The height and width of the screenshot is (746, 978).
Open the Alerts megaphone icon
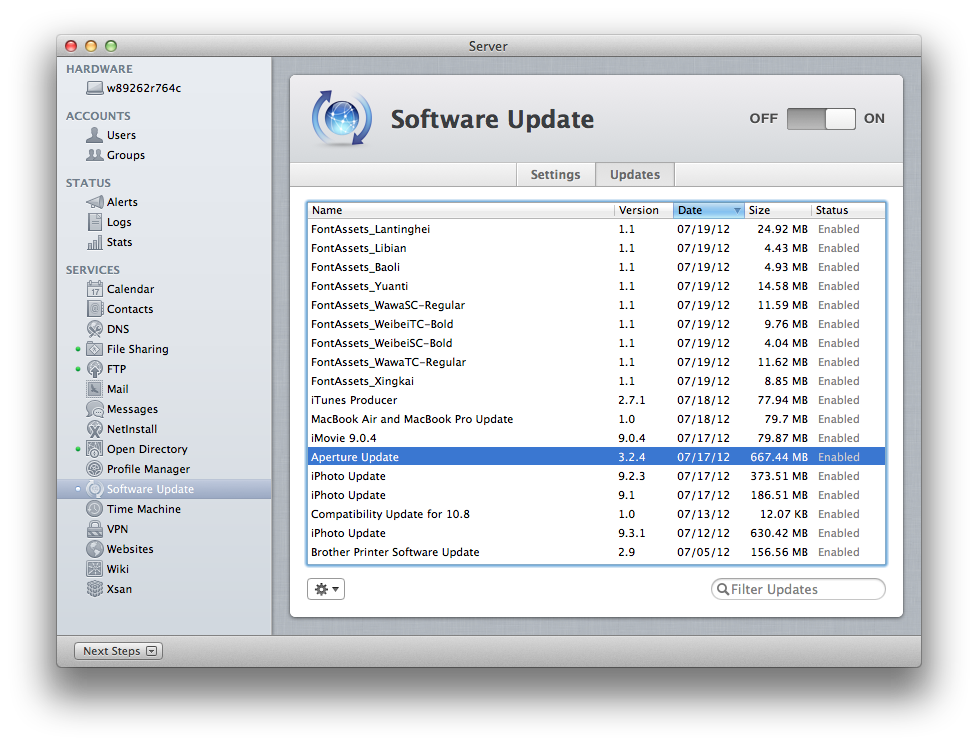tap(95, 202)
